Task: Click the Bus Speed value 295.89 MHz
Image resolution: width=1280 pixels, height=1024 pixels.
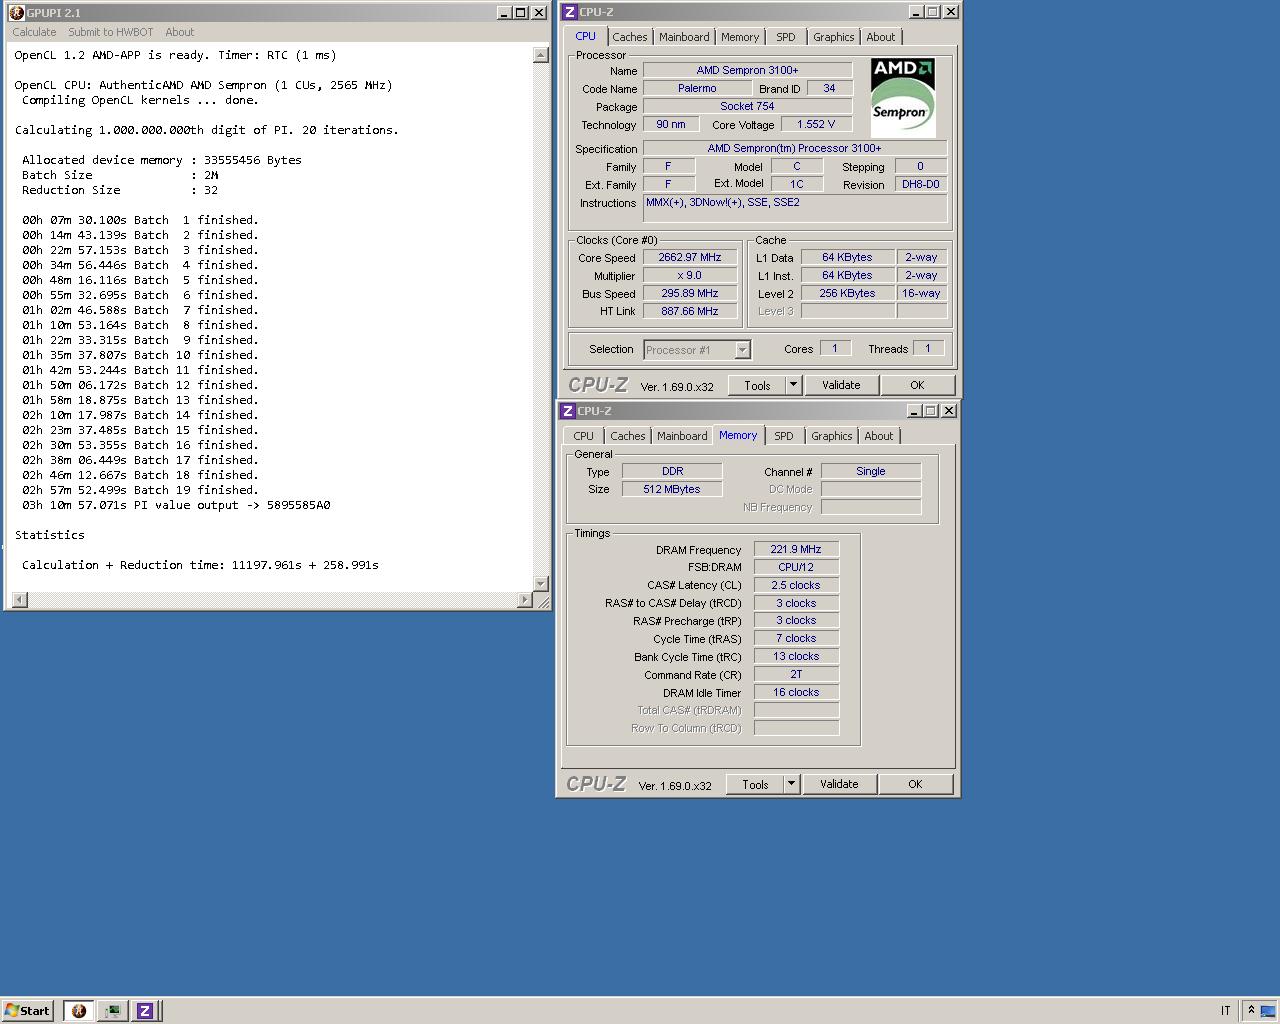Action: (690, 294)
